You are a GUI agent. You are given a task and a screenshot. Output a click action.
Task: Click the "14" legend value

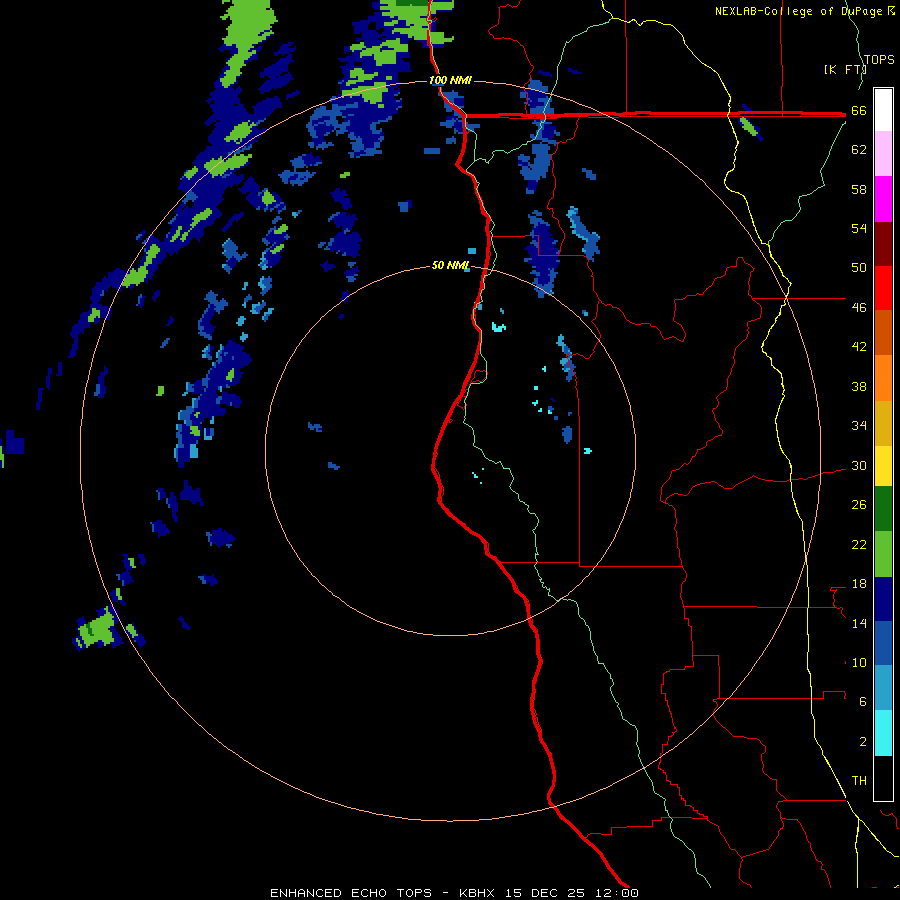click(x=859, y=623)
